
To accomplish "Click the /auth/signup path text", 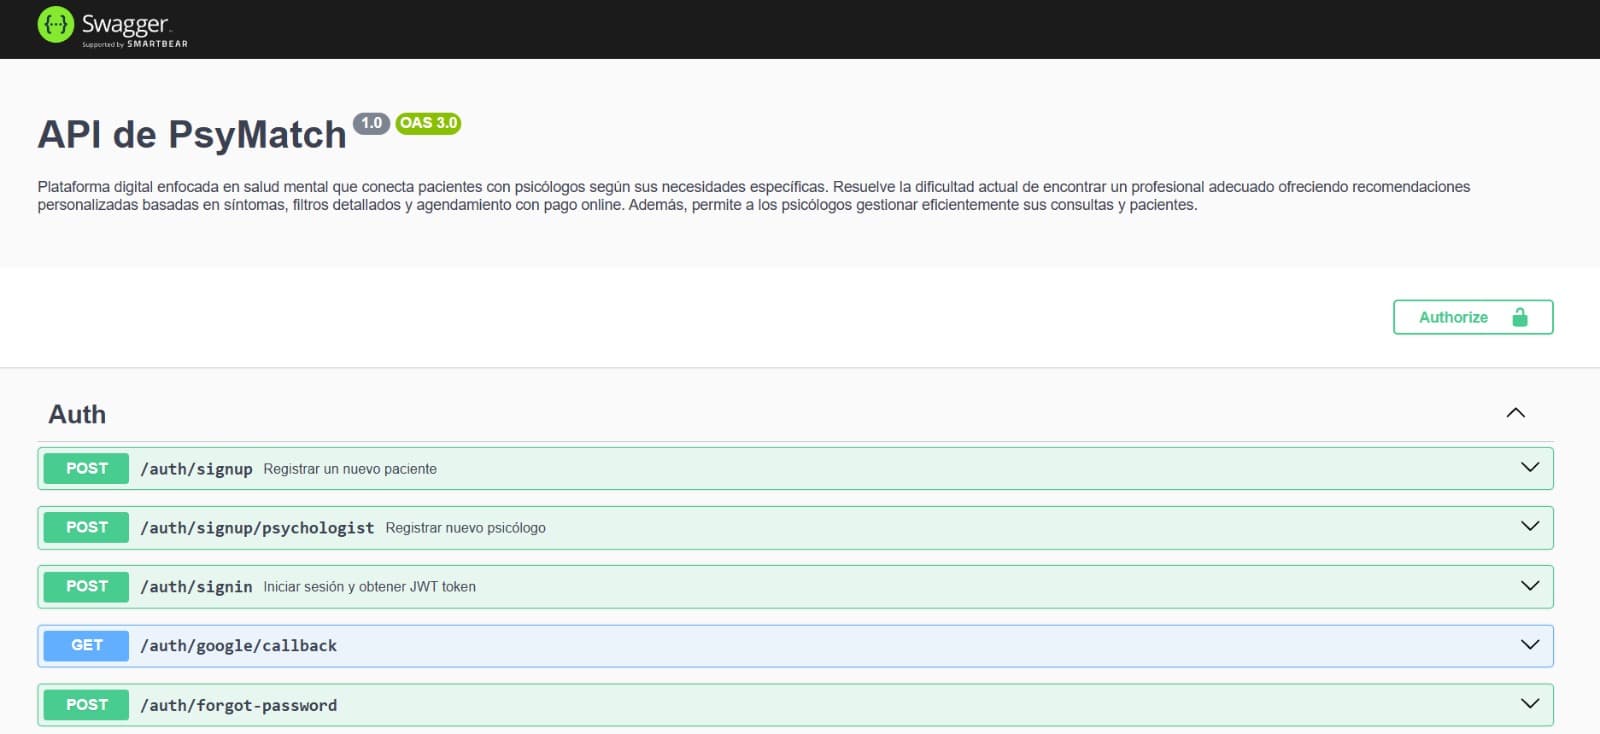I will pos(196,469).
